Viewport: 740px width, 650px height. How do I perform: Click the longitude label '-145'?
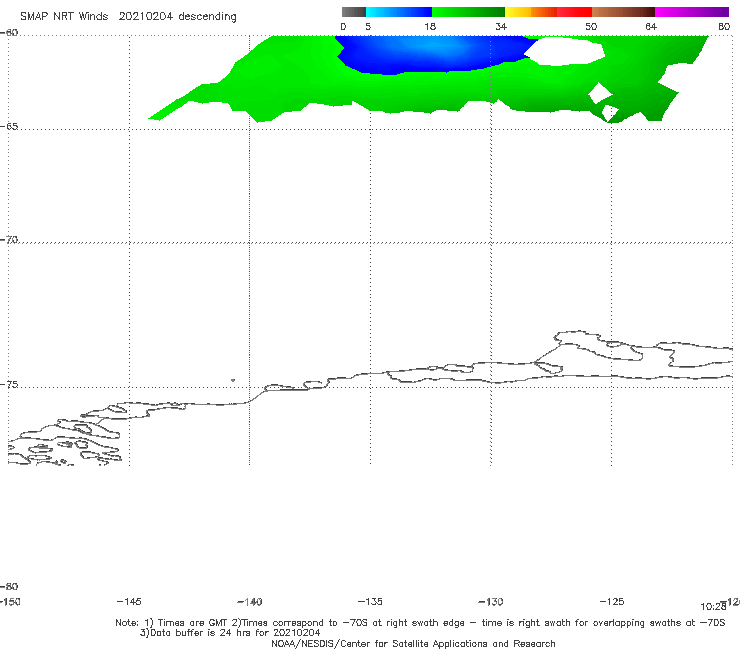click(x=129, y=602)
